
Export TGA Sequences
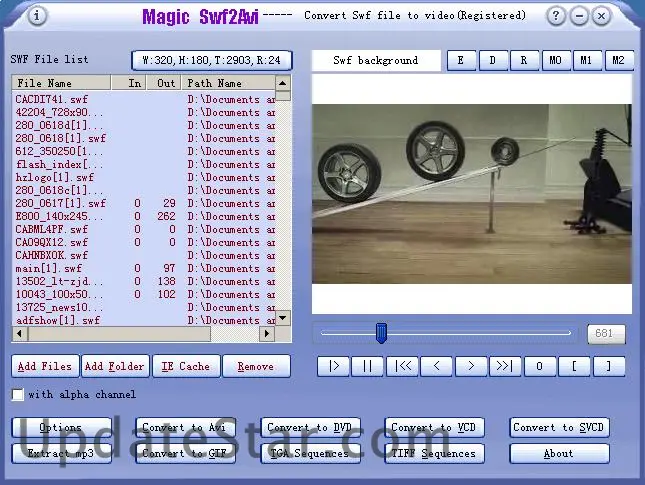click(311, 453)
